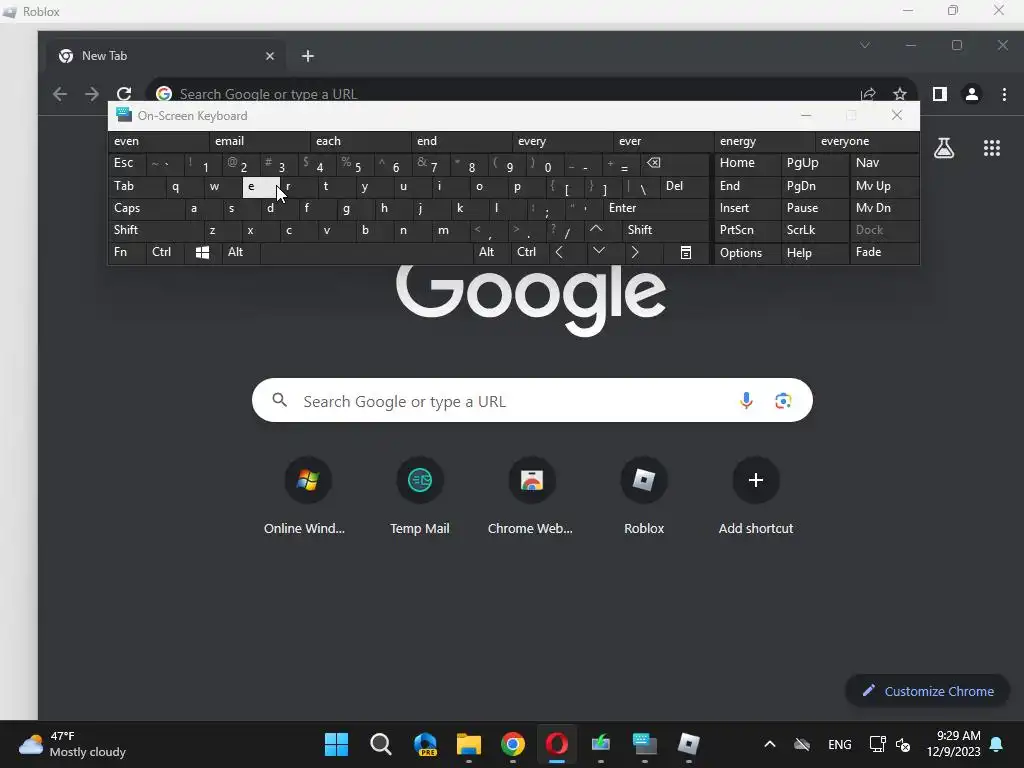Go back using Chrome's back arrow
This screenshot has width=1024, height=768.
click(x=60, y=94)
